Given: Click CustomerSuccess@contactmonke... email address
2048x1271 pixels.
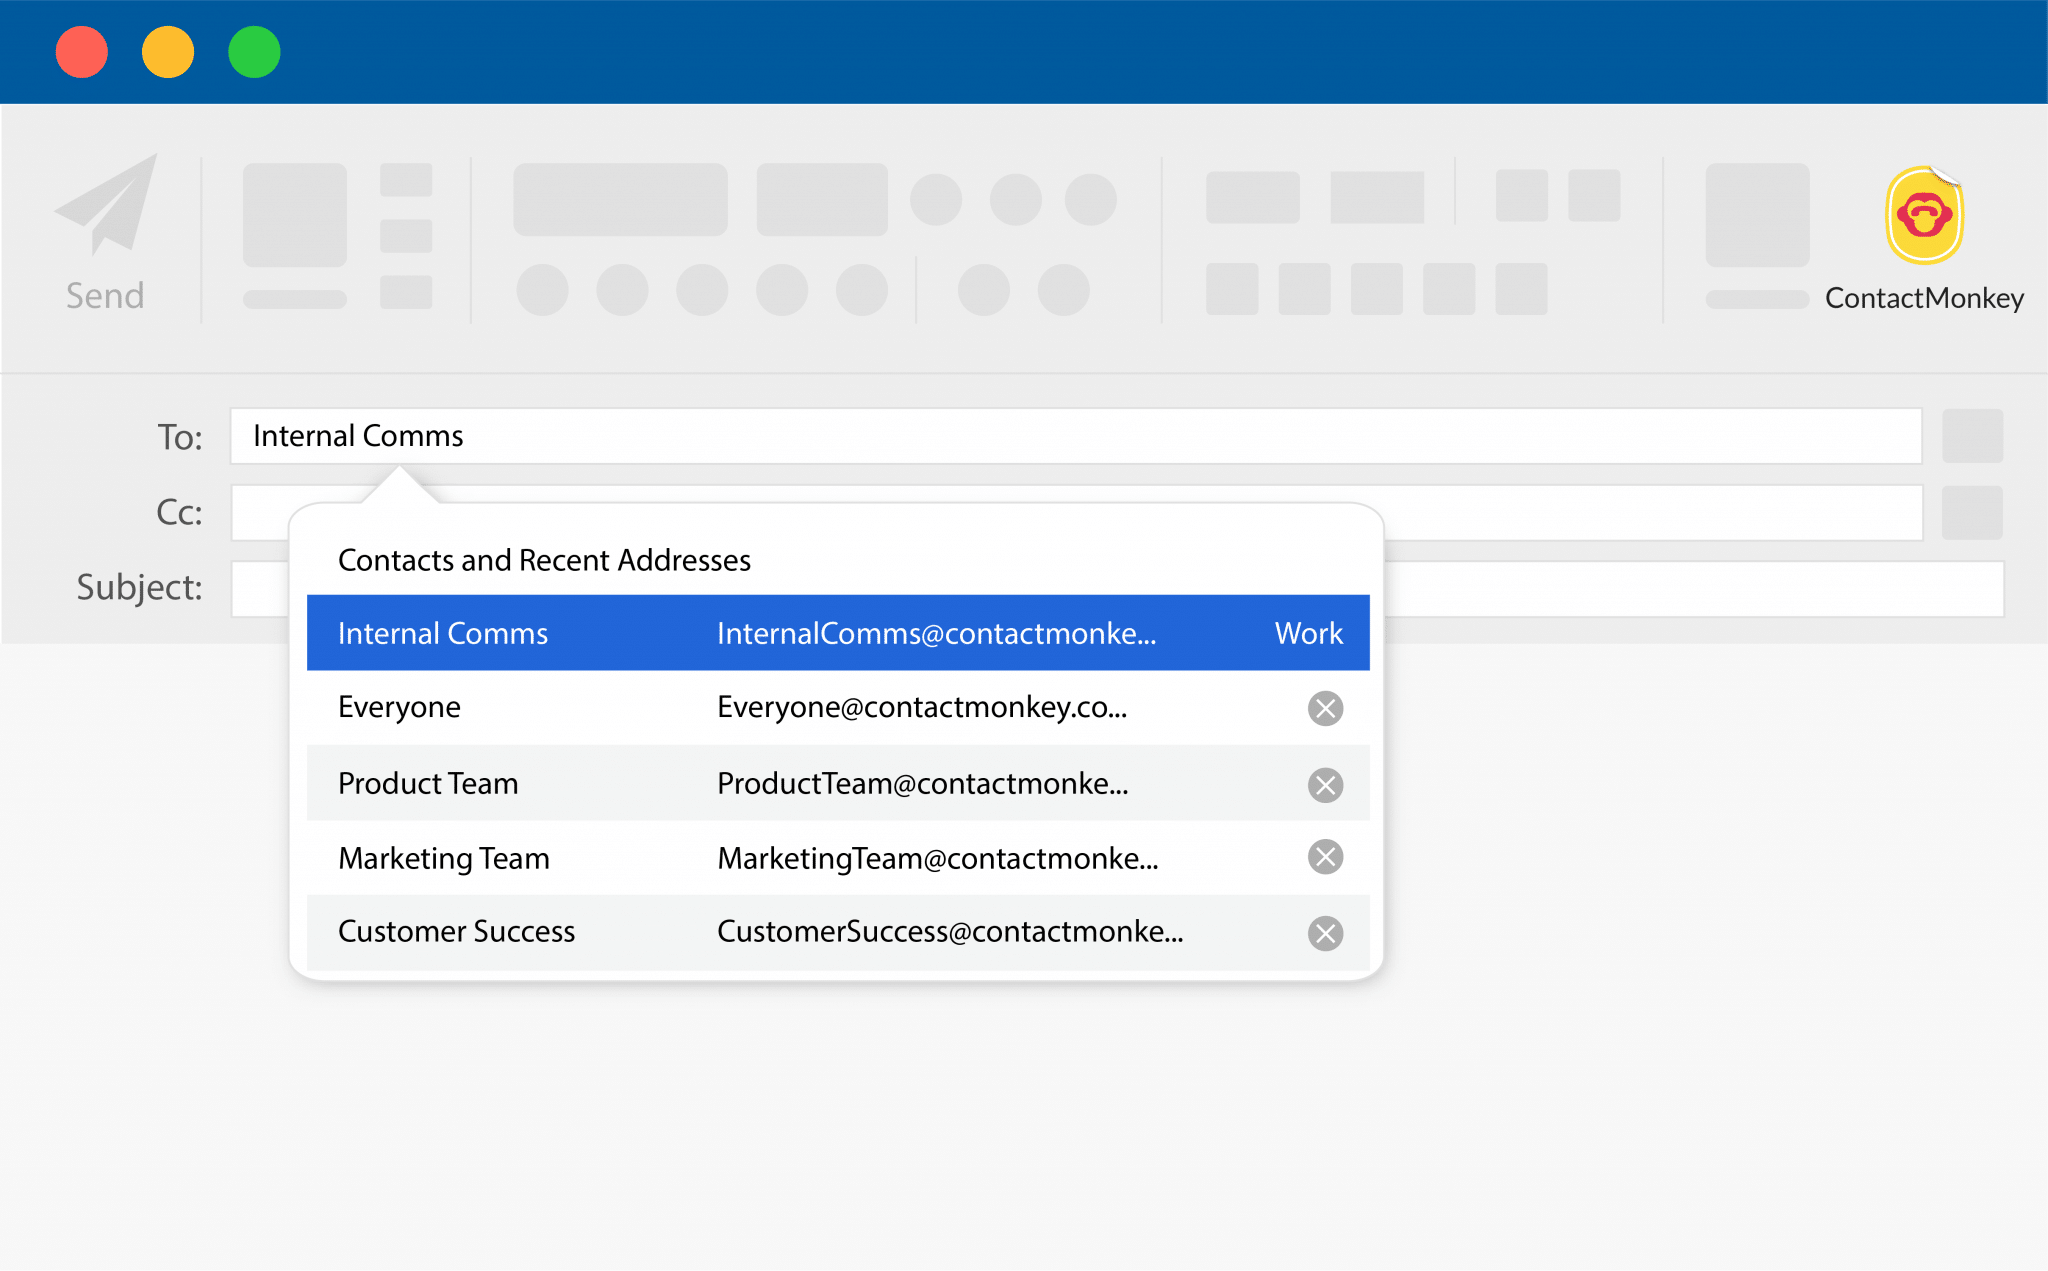Looking at the screenshot, I should [950, 932].
